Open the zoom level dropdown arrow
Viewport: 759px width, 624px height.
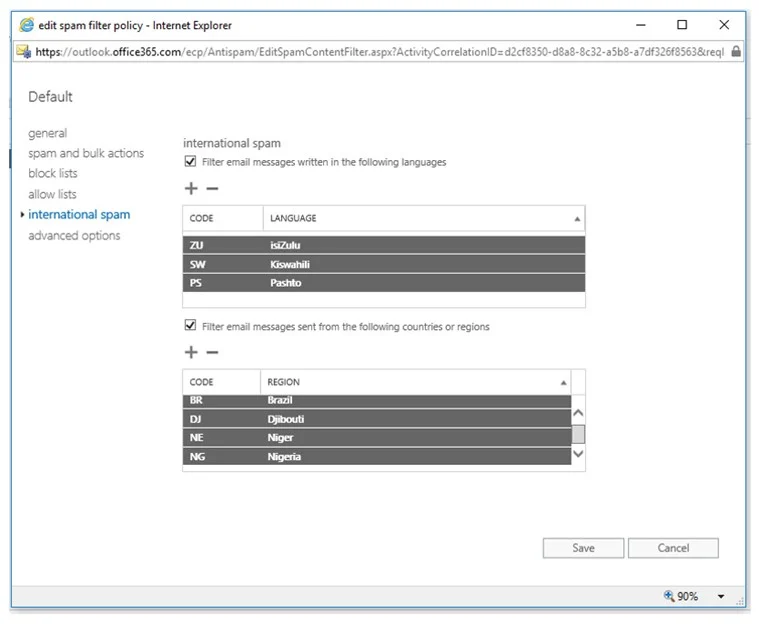click(720, 597)
